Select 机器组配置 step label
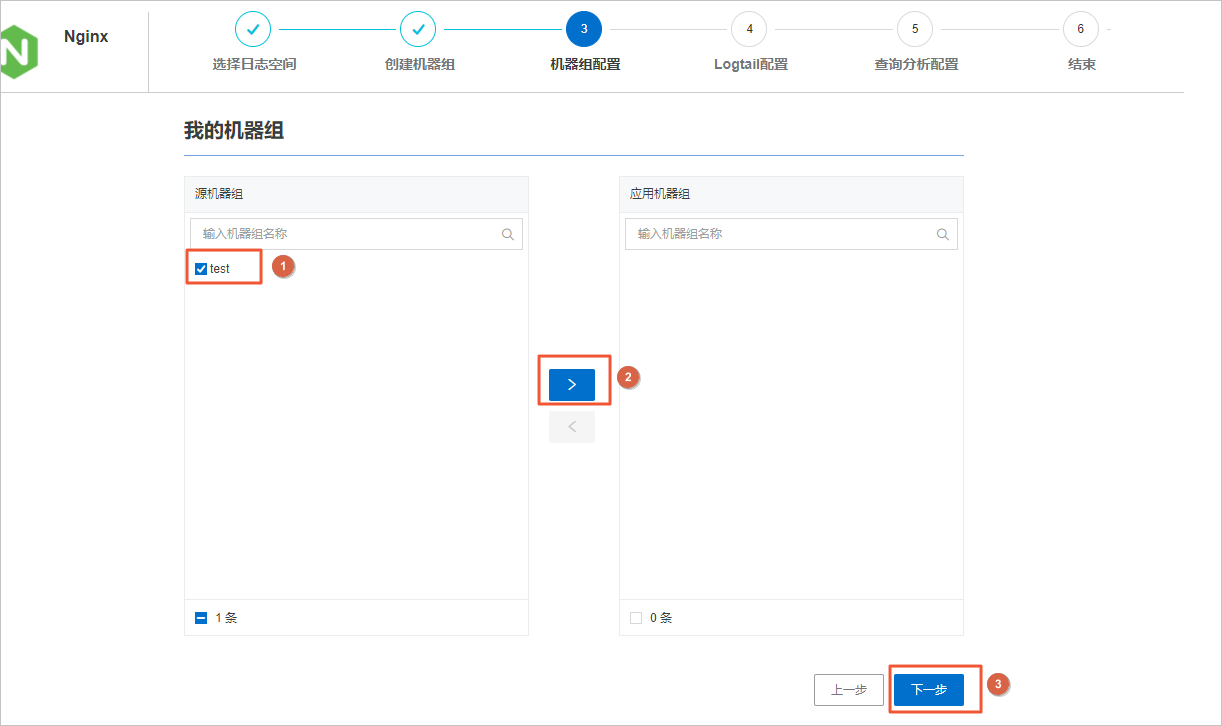This screenshot has width=1222, height=726. [x=585, y=64]
